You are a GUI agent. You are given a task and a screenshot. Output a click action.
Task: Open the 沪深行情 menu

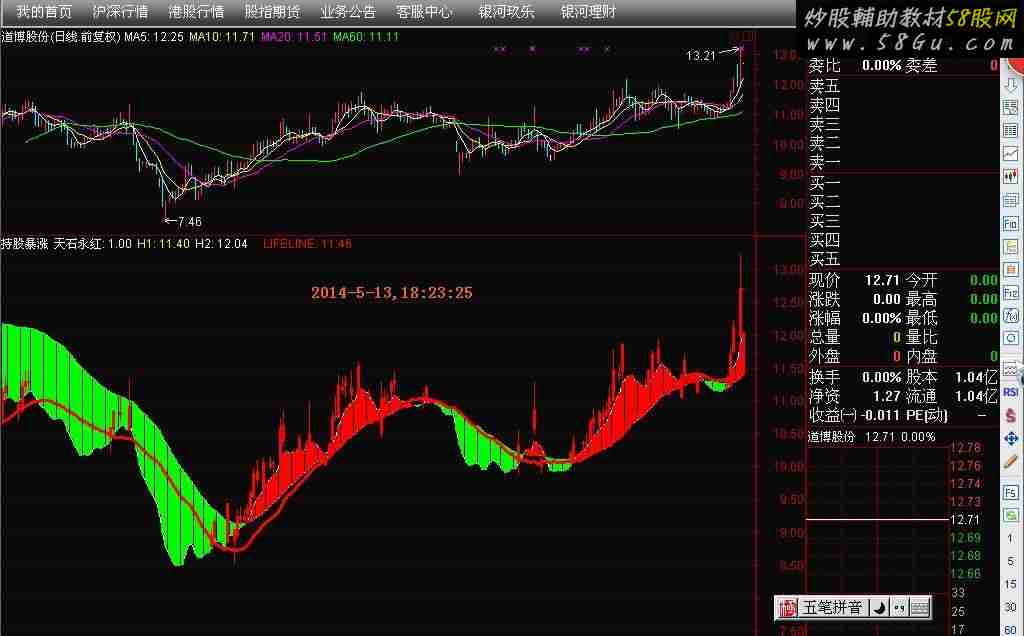pyautogui.click(x=119, y=12)
